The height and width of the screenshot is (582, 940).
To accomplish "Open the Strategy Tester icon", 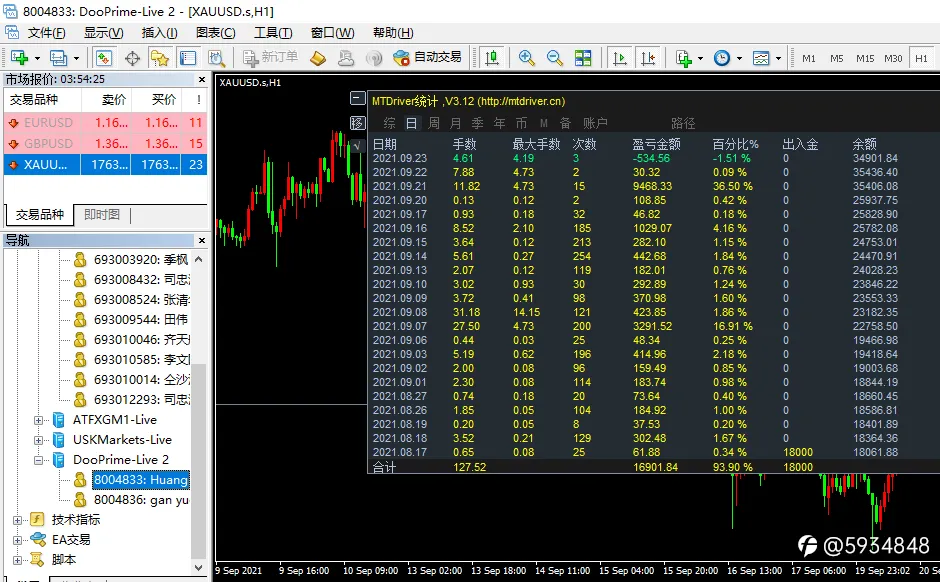I will click(216, 58).
